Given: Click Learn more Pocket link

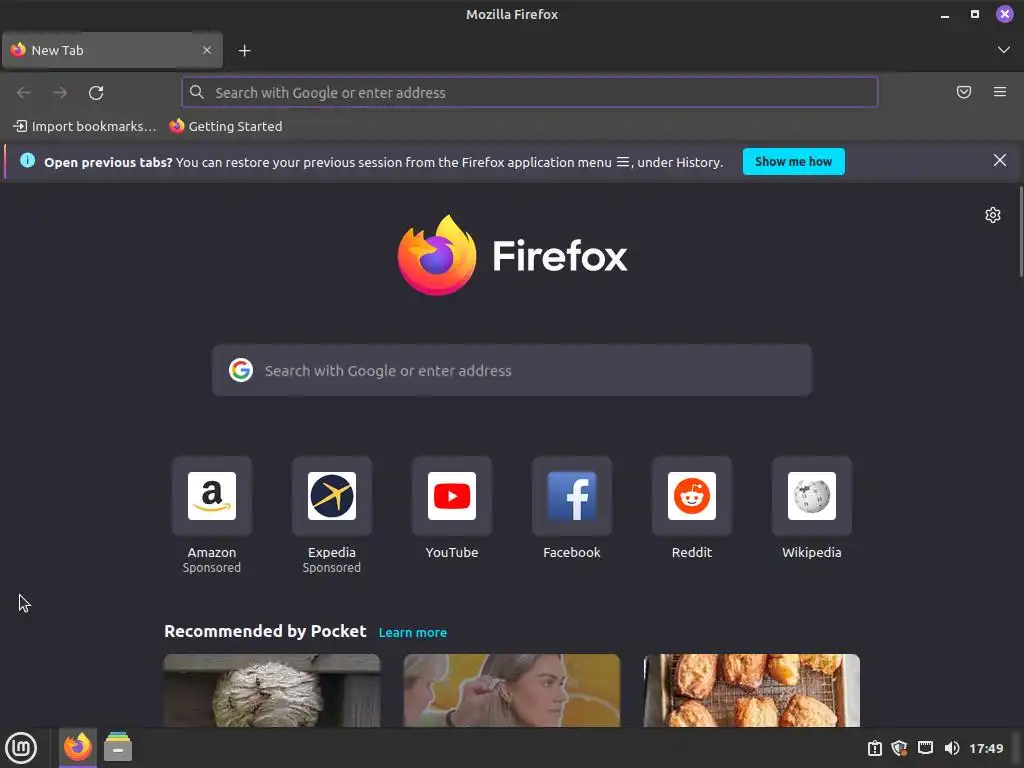Looking at the screenshot, I should coord(413,632).
